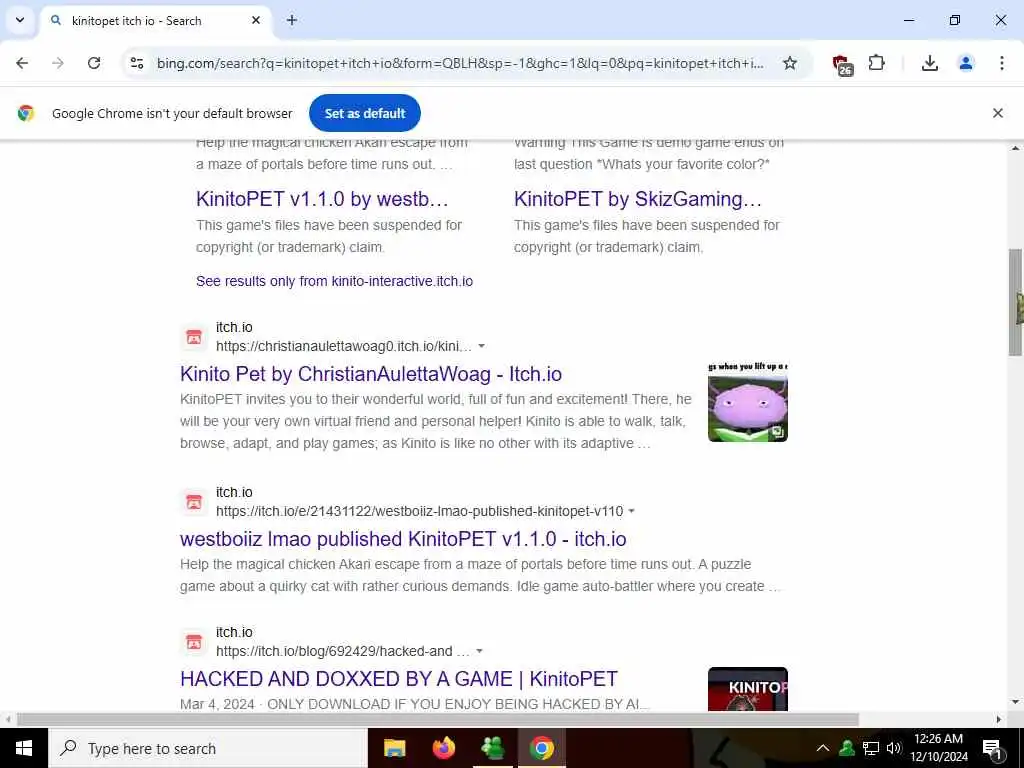Click the scroll right arrow on horizontal scrollbar
This screenshot has width=1024, height=768.
[999, 720]
